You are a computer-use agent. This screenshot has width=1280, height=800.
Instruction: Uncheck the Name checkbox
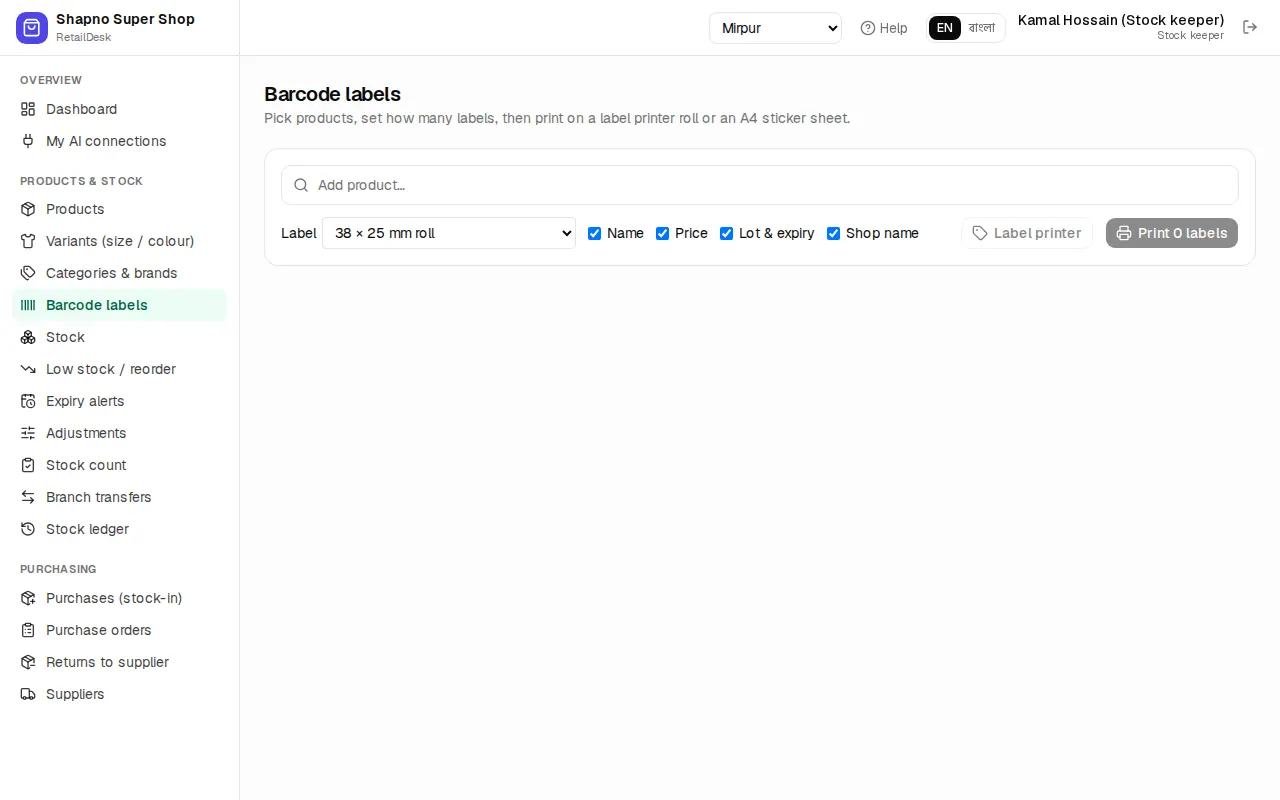click(x=595, y=233)
